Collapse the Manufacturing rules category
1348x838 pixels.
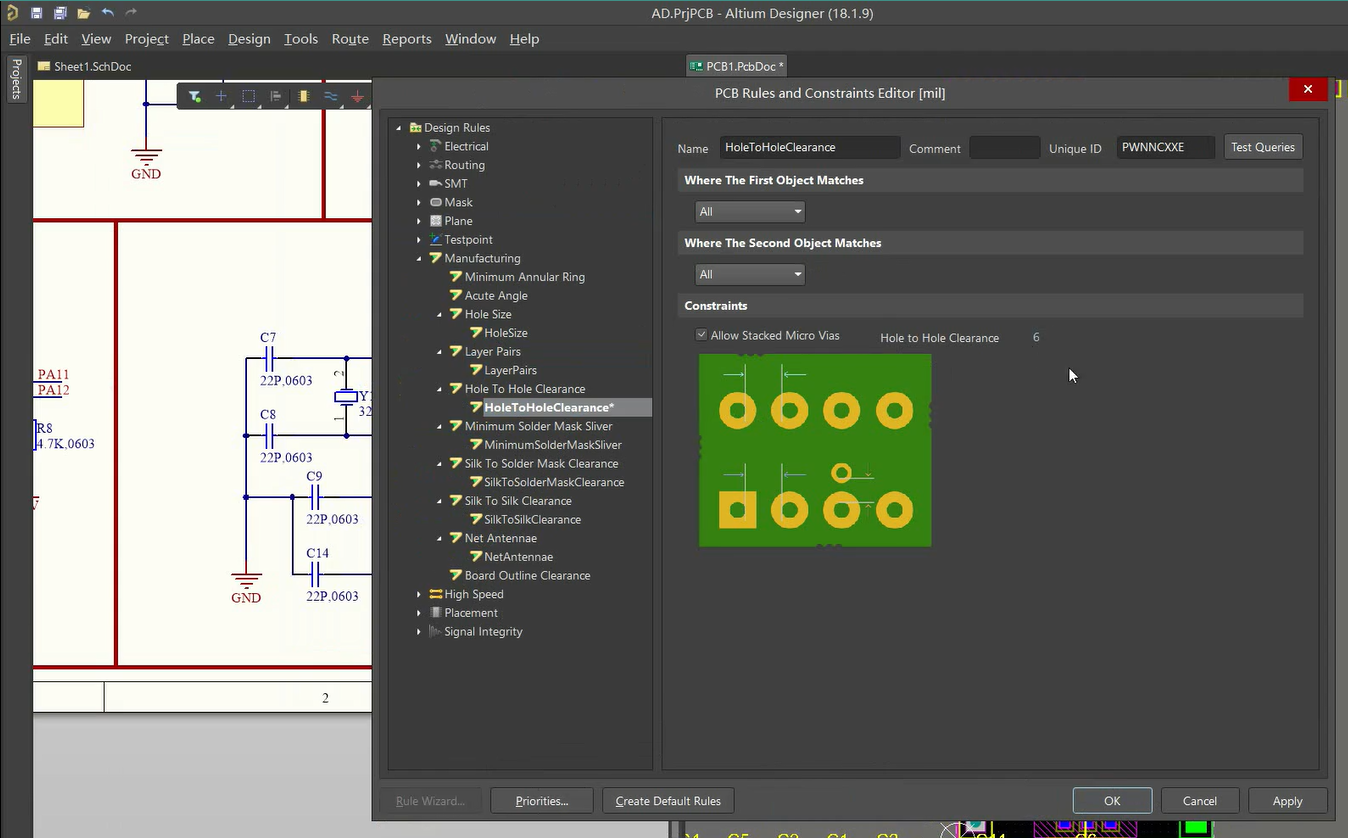coord(420,258)
